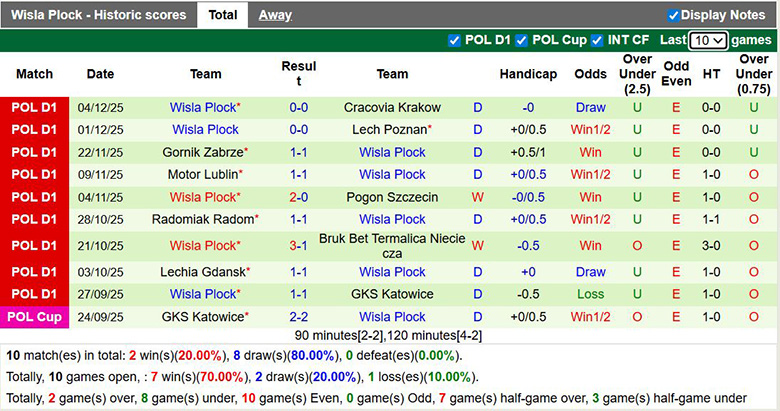Click the POL Cup league label
Viewport: 780px width, 411px height.
coord(35,317)
